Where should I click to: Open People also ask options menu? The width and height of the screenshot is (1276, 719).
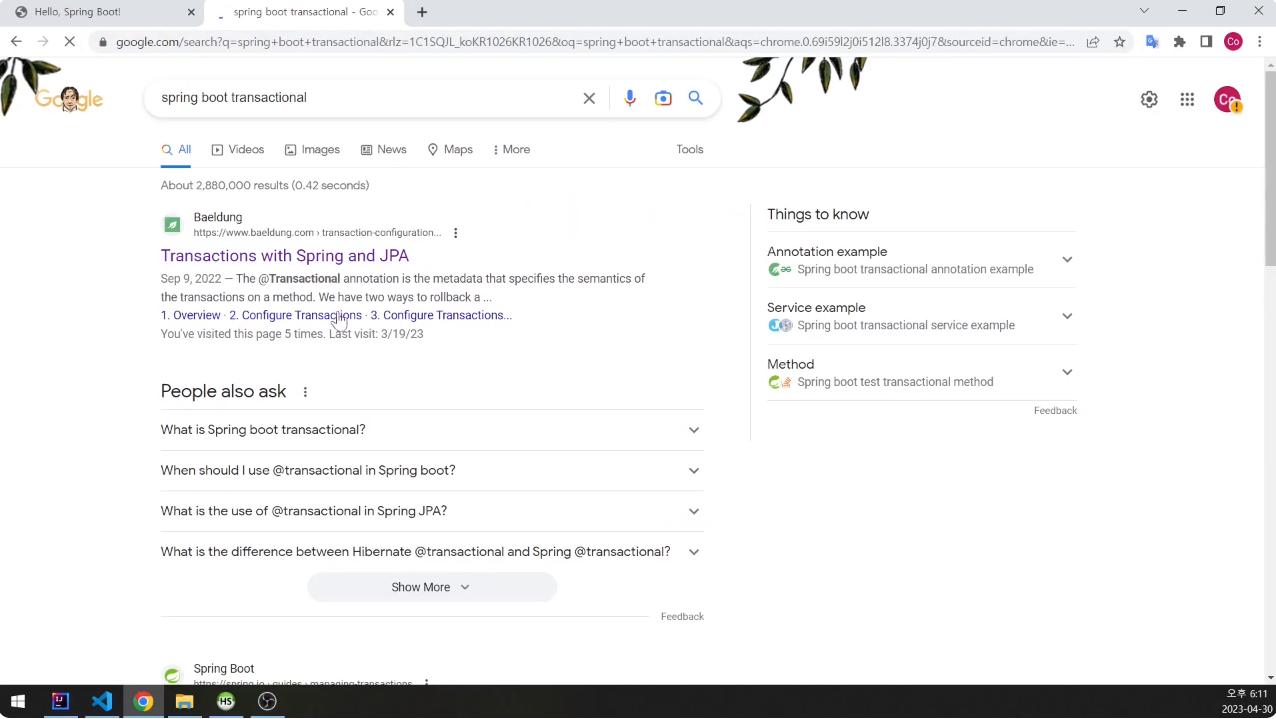pos(305,392)
